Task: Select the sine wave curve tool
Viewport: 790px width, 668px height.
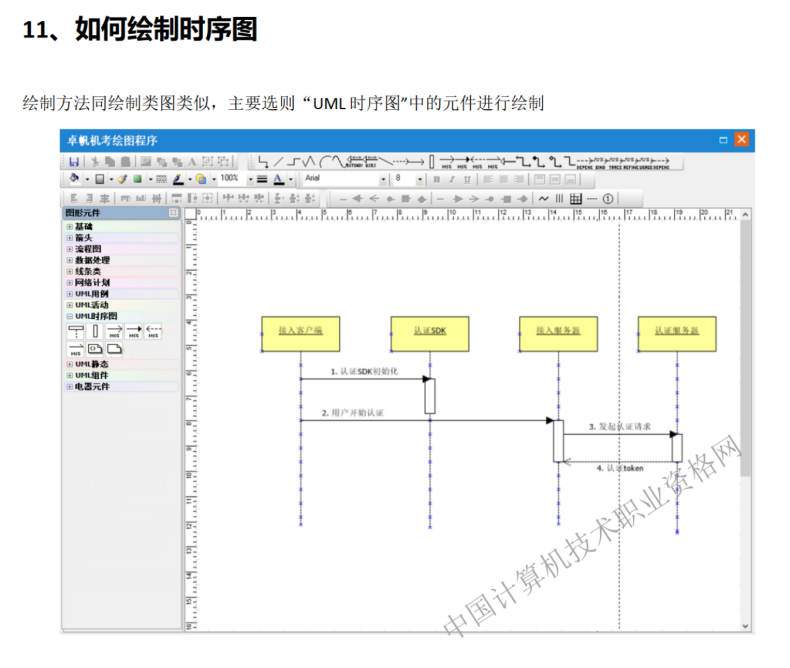Action: tap(337, 162)
